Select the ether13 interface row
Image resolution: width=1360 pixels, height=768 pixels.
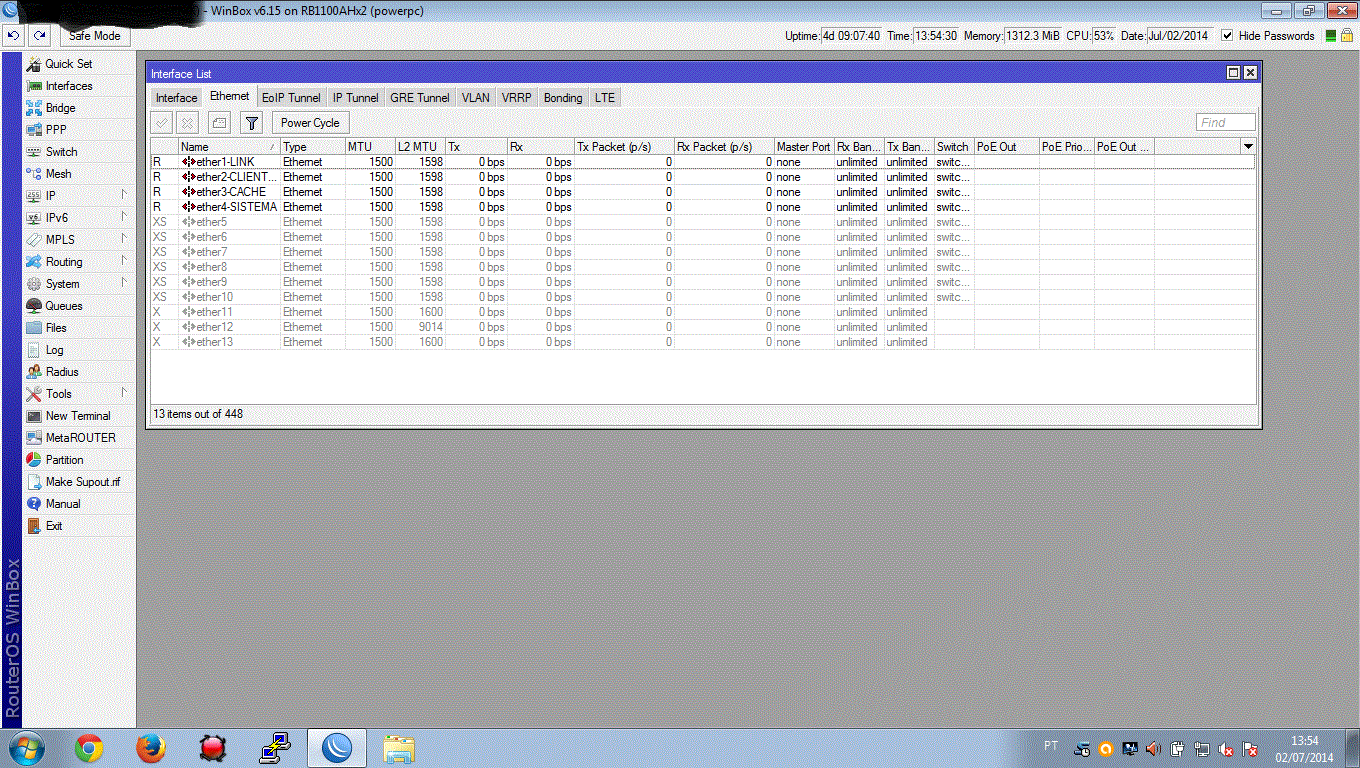coord(702,342)
